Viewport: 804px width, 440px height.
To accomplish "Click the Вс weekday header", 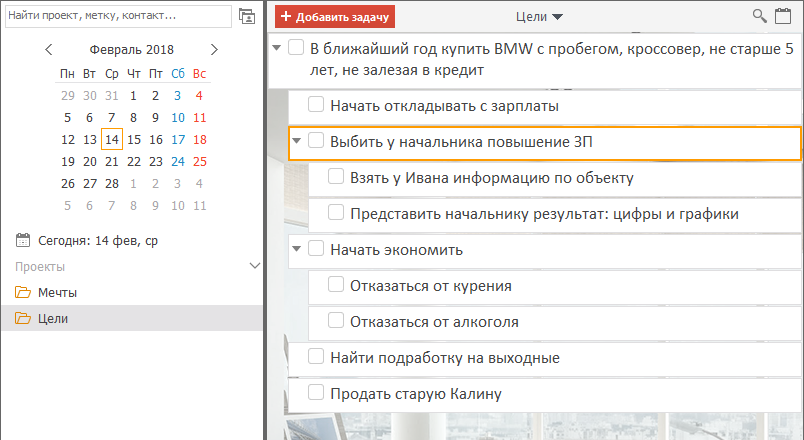I will coord(199,73).
